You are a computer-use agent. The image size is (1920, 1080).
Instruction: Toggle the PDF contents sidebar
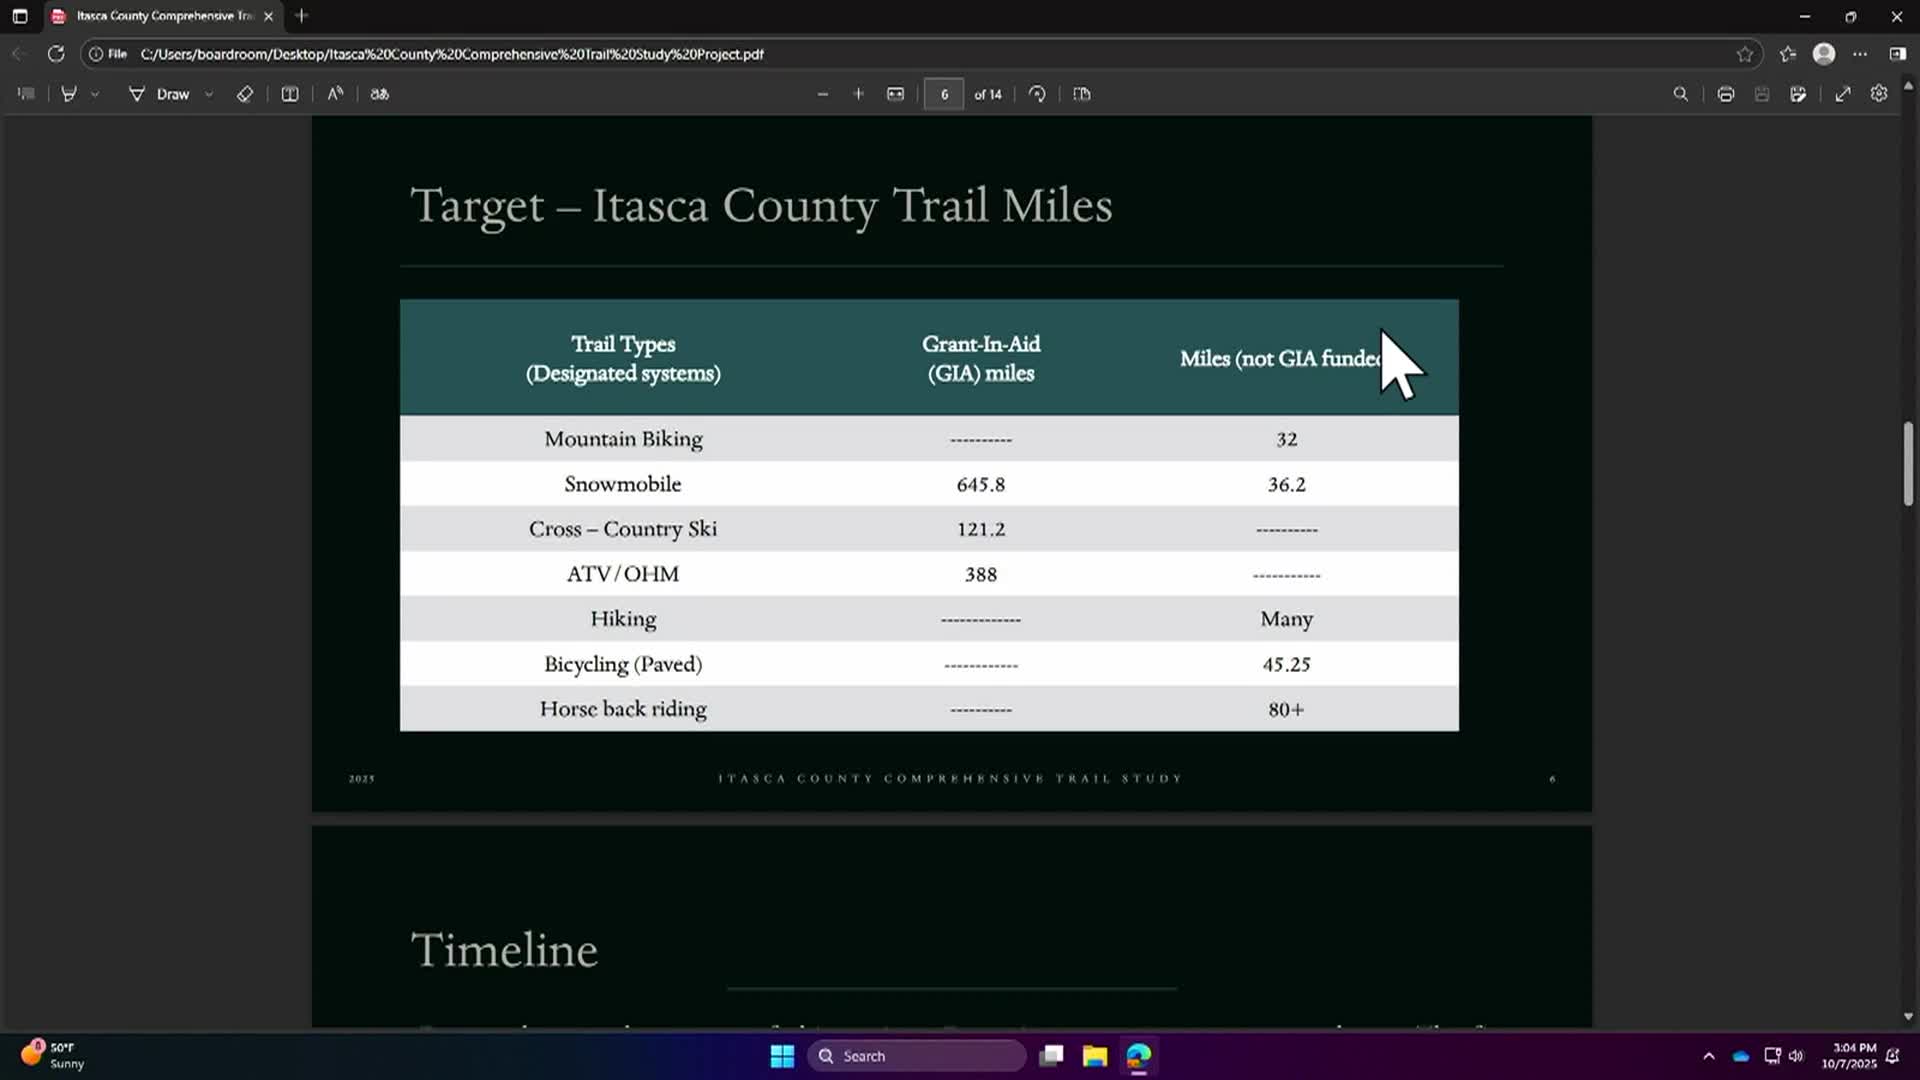[x=27, y=94]
